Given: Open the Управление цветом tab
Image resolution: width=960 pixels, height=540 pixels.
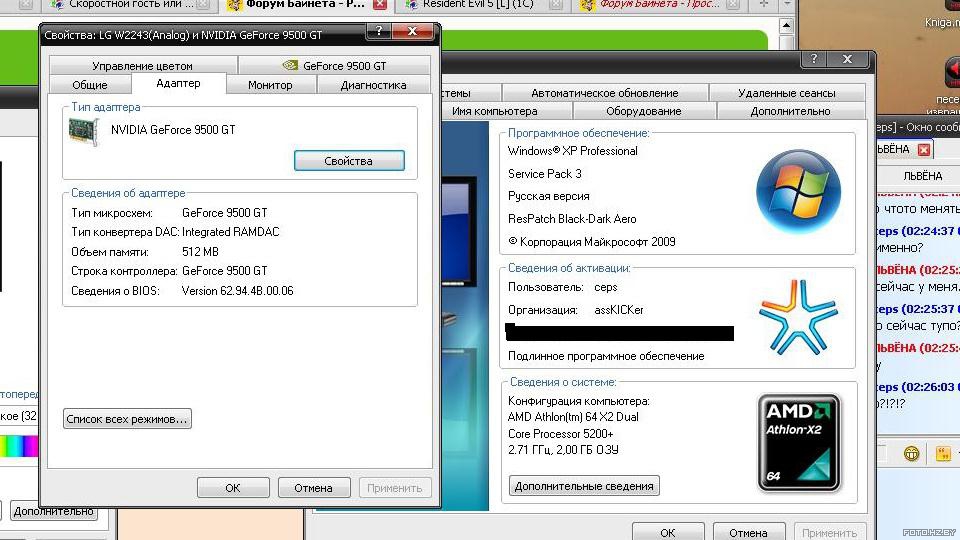Looking at the screenshot, I should pyautogui.click(x=143, y=66).
